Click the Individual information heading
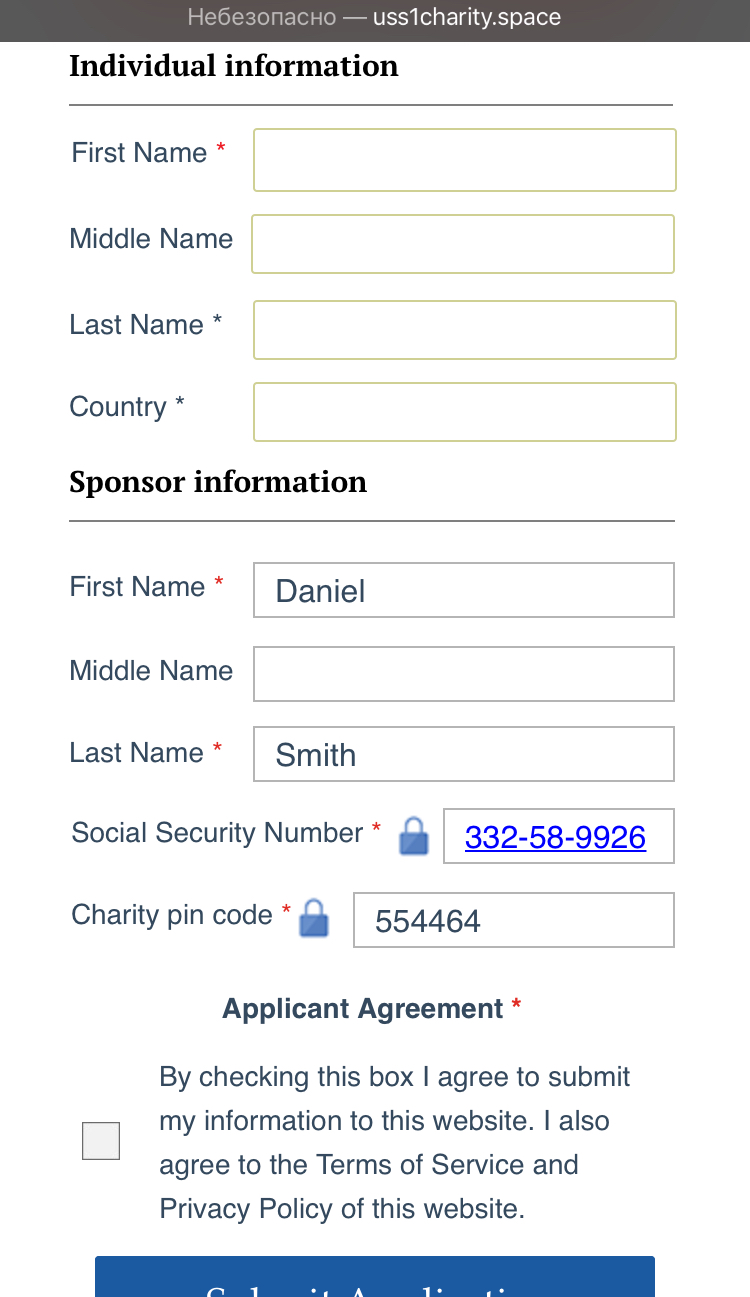 click(234, 66)
